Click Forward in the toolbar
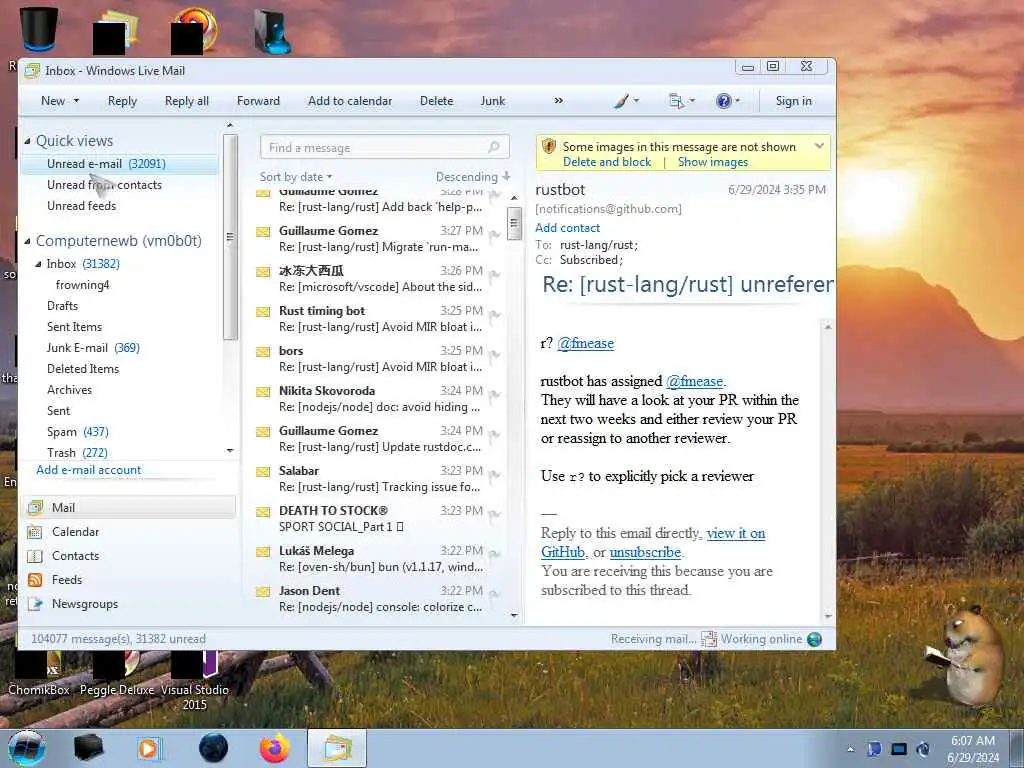The width and height of the screenshot is (1024, 768). coord(258,101)
